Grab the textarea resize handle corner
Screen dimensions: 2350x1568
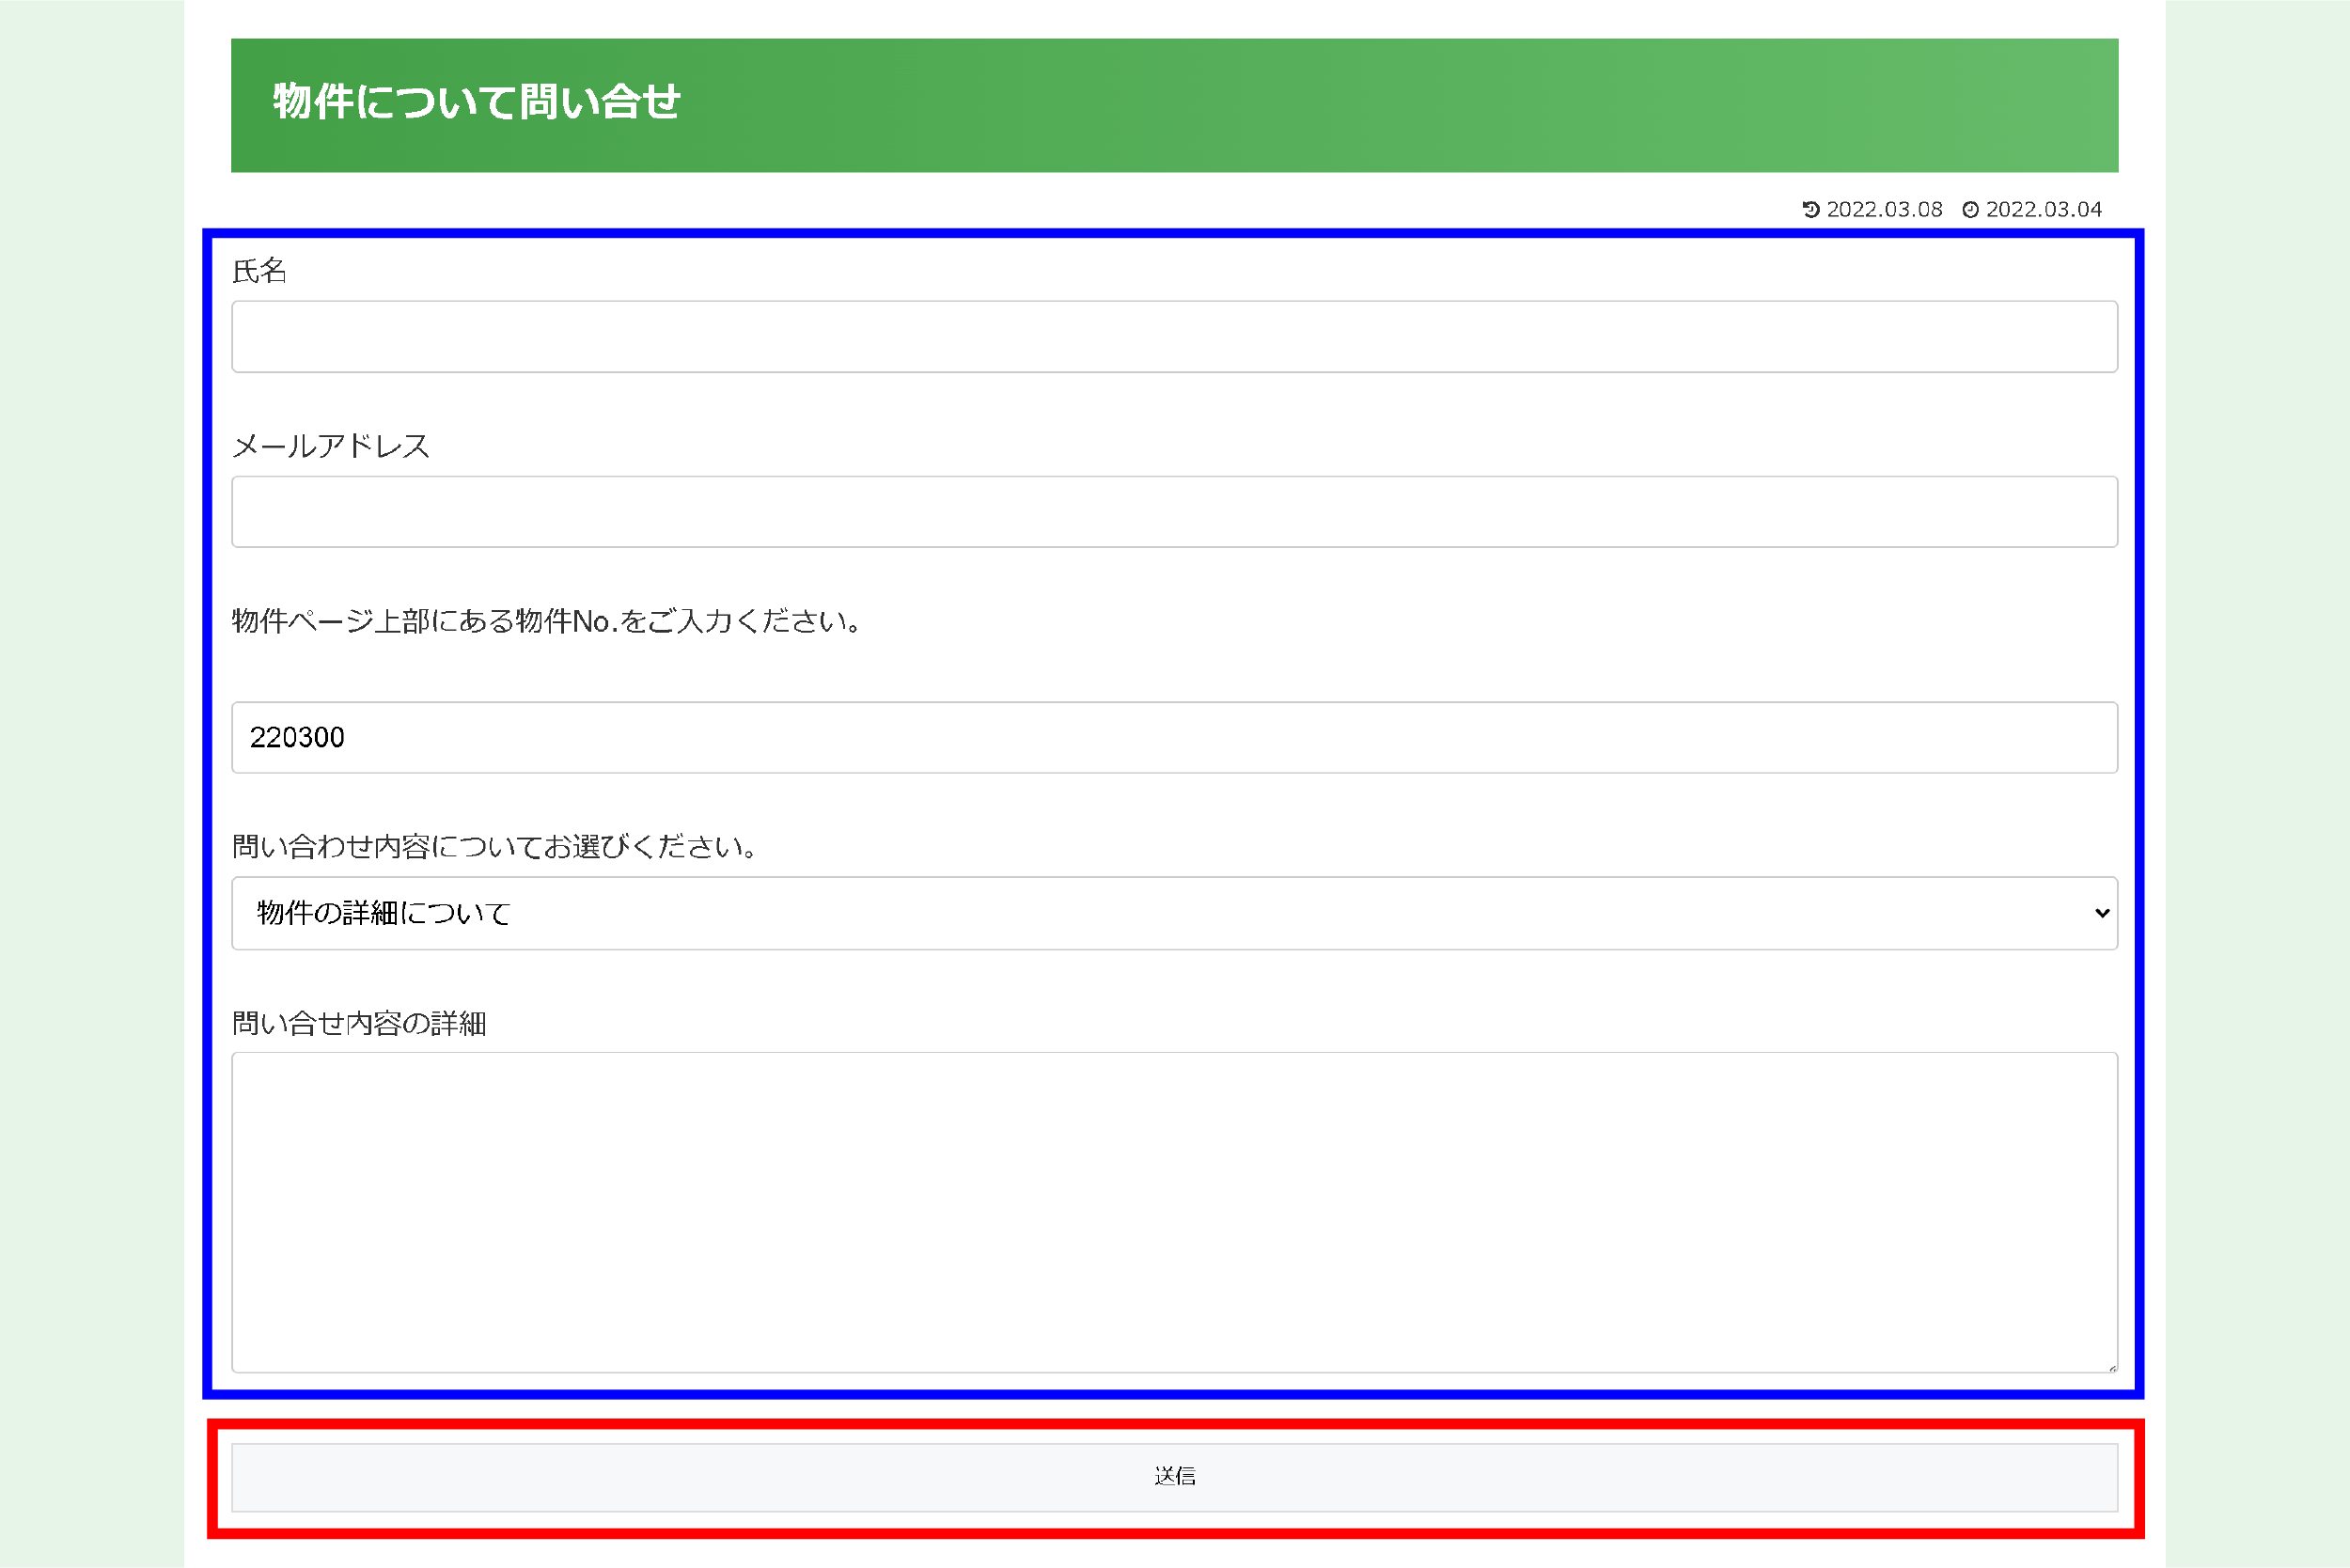[x=2112, y=1367]
